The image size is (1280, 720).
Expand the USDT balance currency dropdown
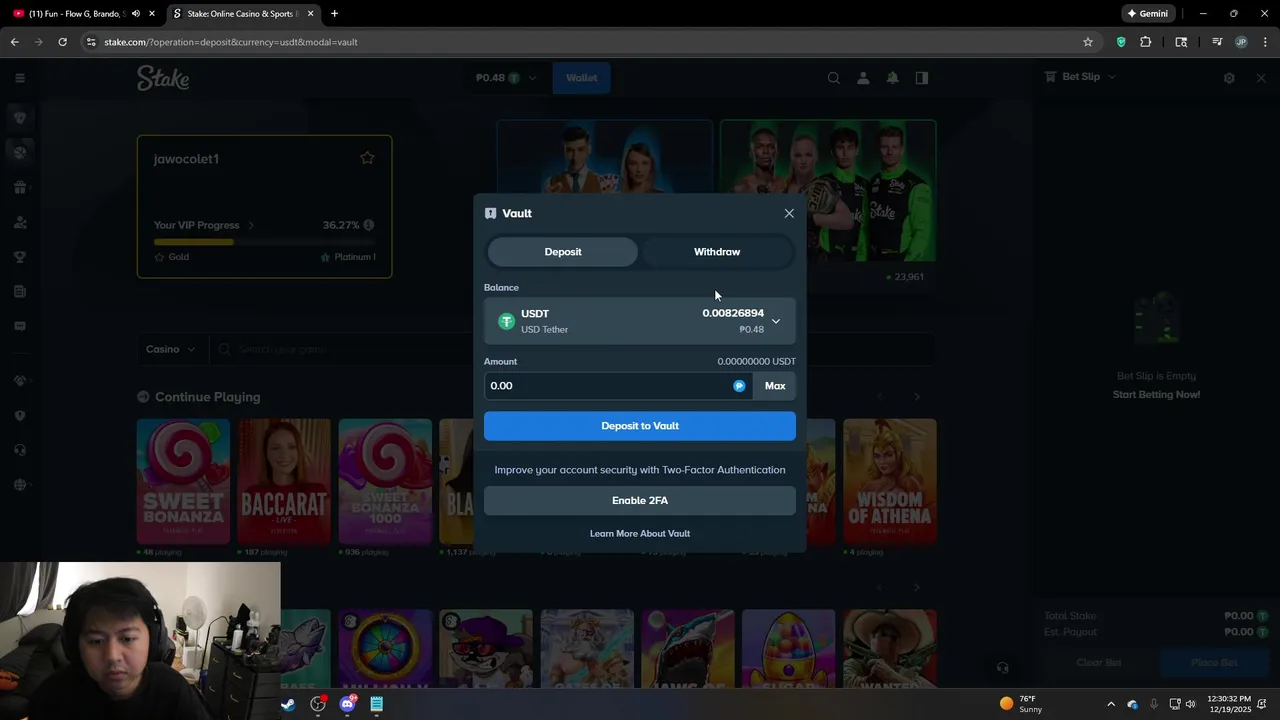[x=640, y=321]
